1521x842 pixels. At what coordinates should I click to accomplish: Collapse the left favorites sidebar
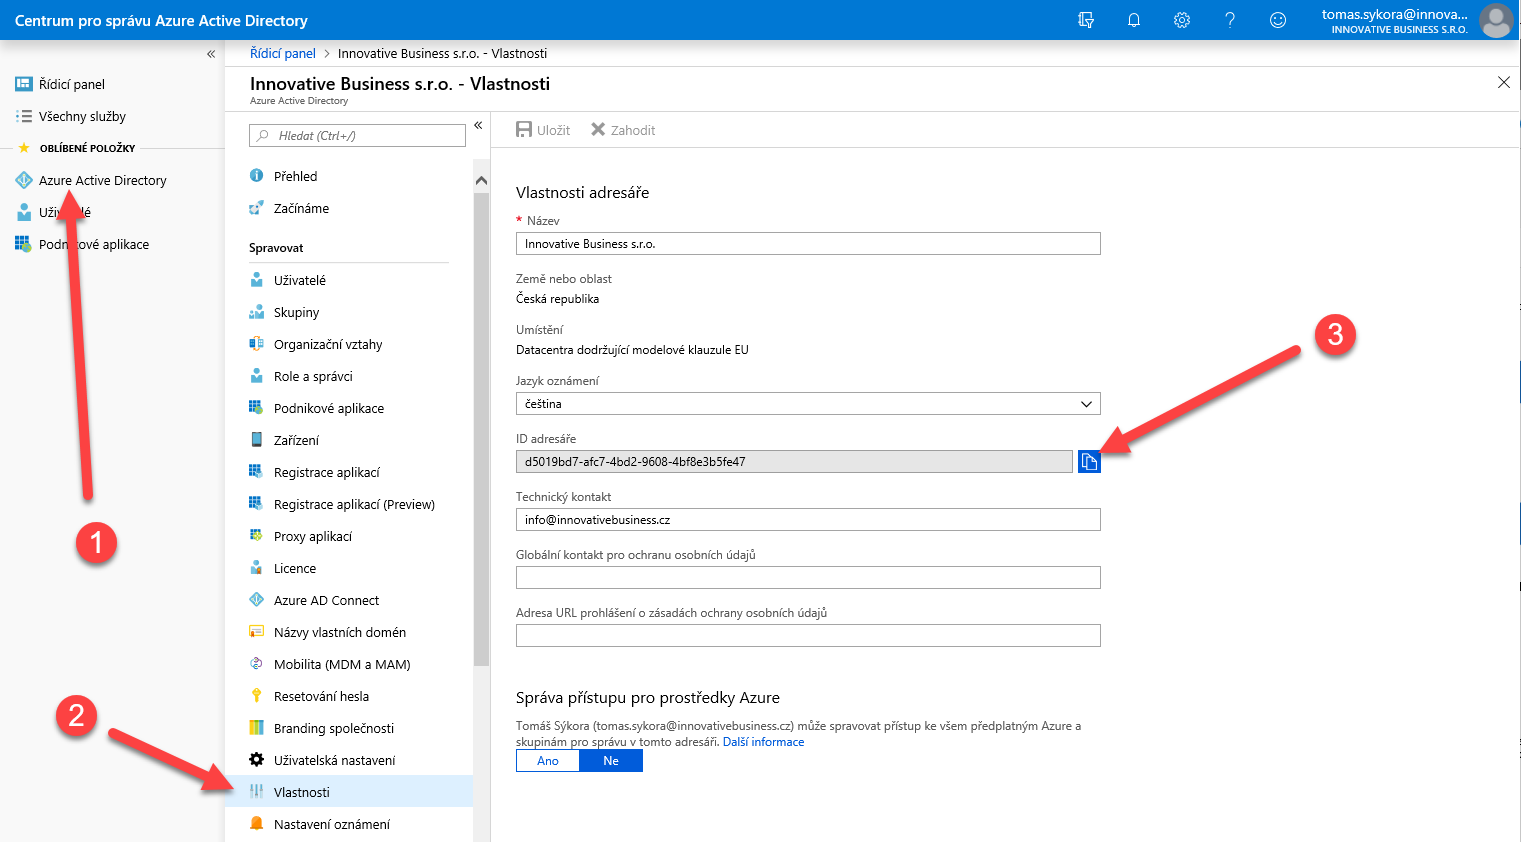(211, 54)
